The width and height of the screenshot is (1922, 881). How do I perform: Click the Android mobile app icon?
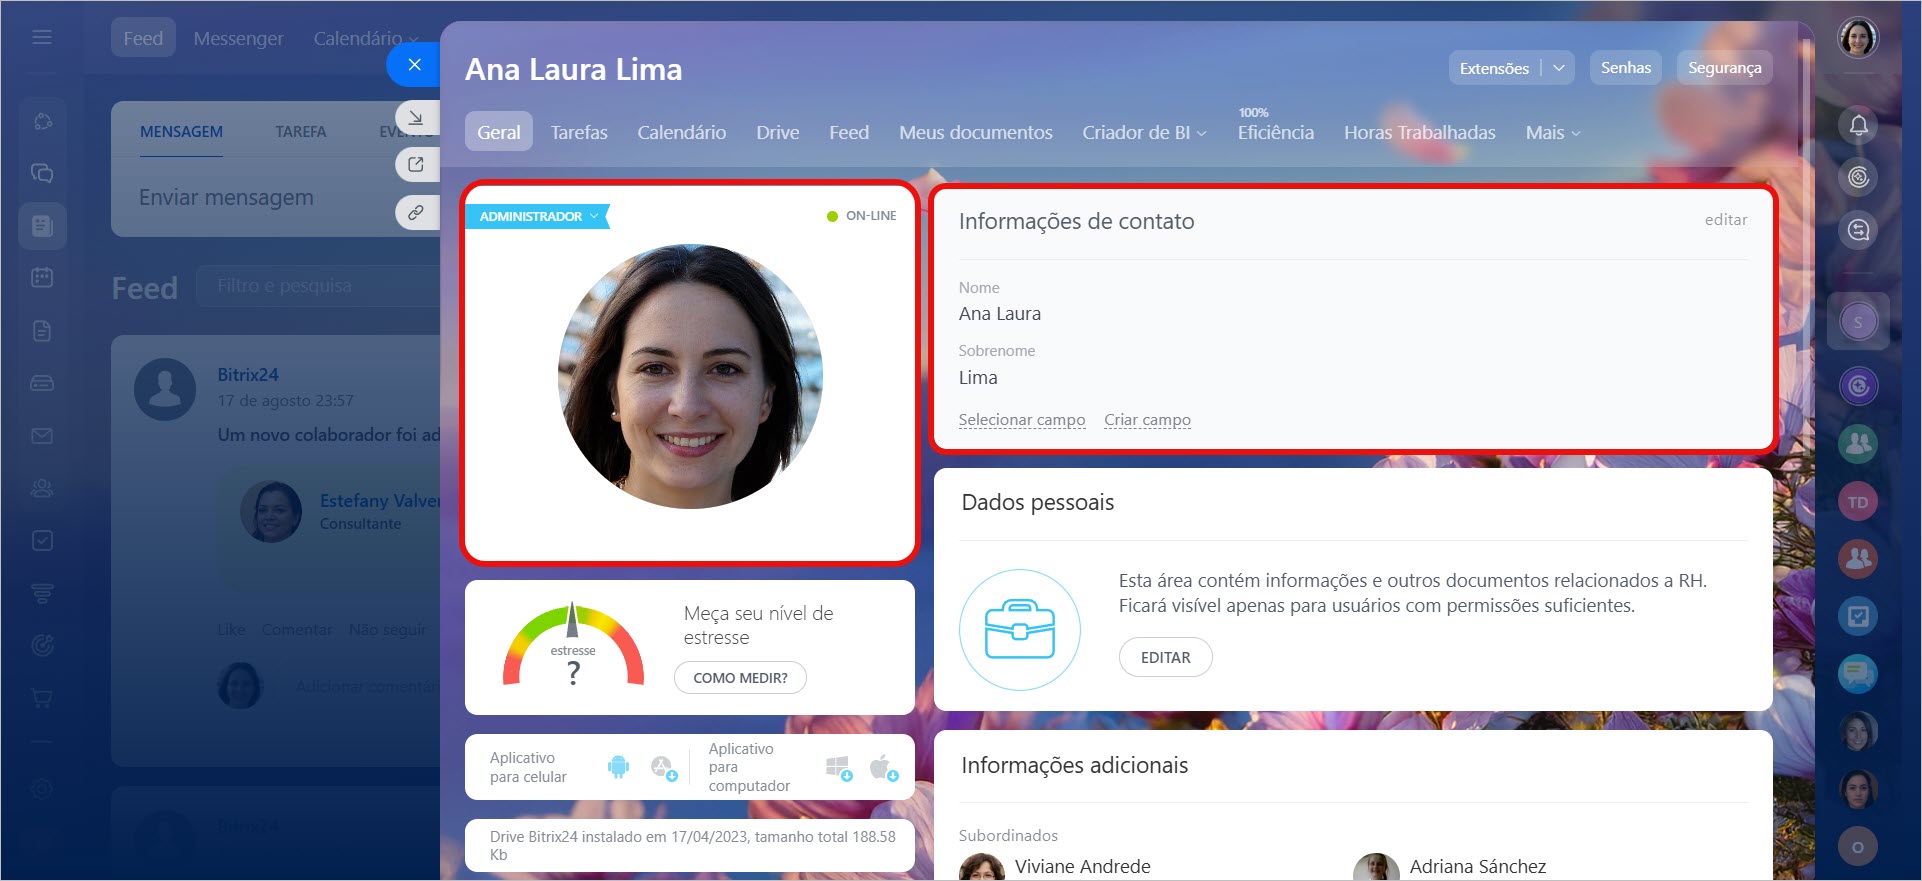(618, 767)
